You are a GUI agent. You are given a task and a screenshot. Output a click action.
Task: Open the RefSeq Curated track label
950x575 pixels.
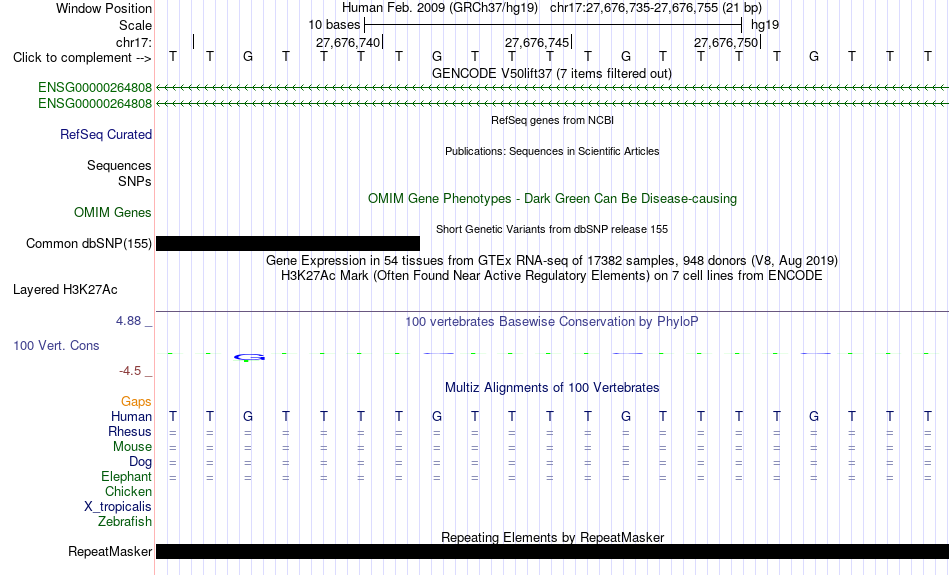[x=106, y=135]
